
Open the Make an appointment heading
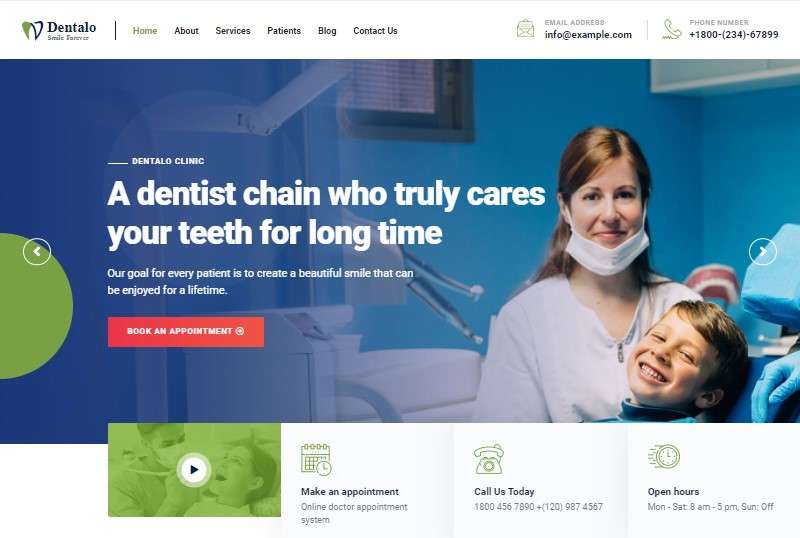pyautogui.click(x=349, y=492)
